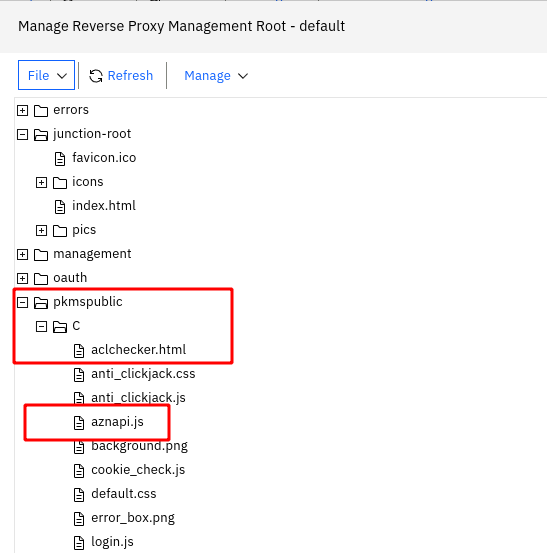547x553 pixels.
Task: Click the errors folder icon
Action: [x=41, y=111]
